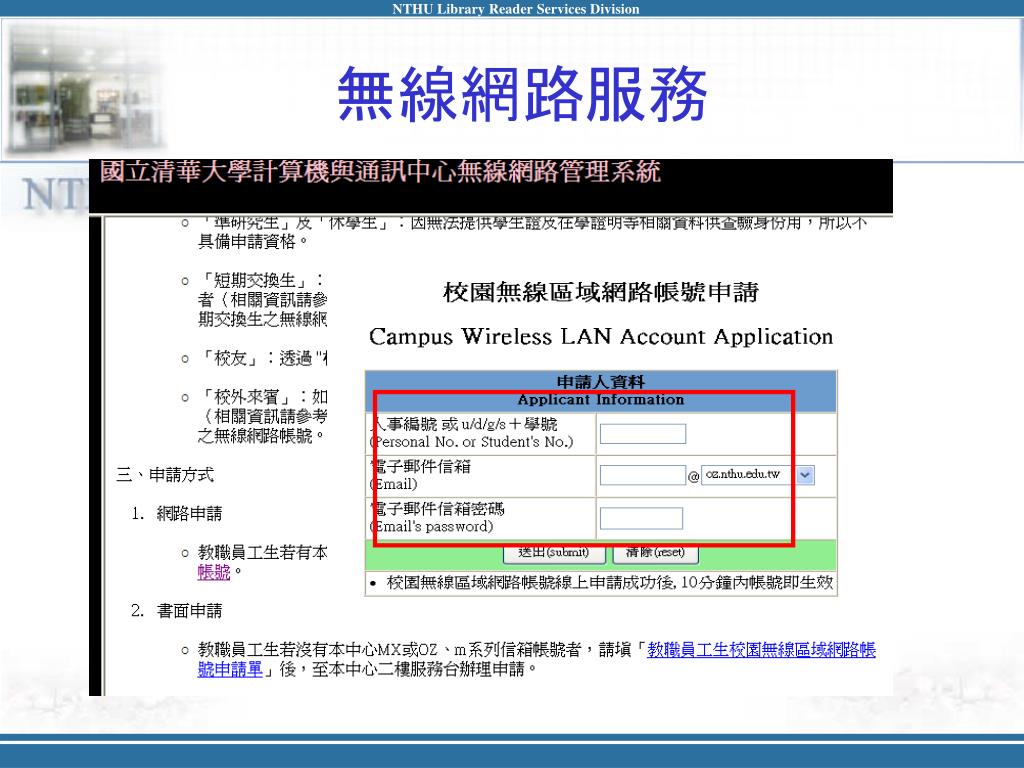Click the 國立清華大學計算機與通訊中心無線網路管理系統 banner text

pos(380,172)
